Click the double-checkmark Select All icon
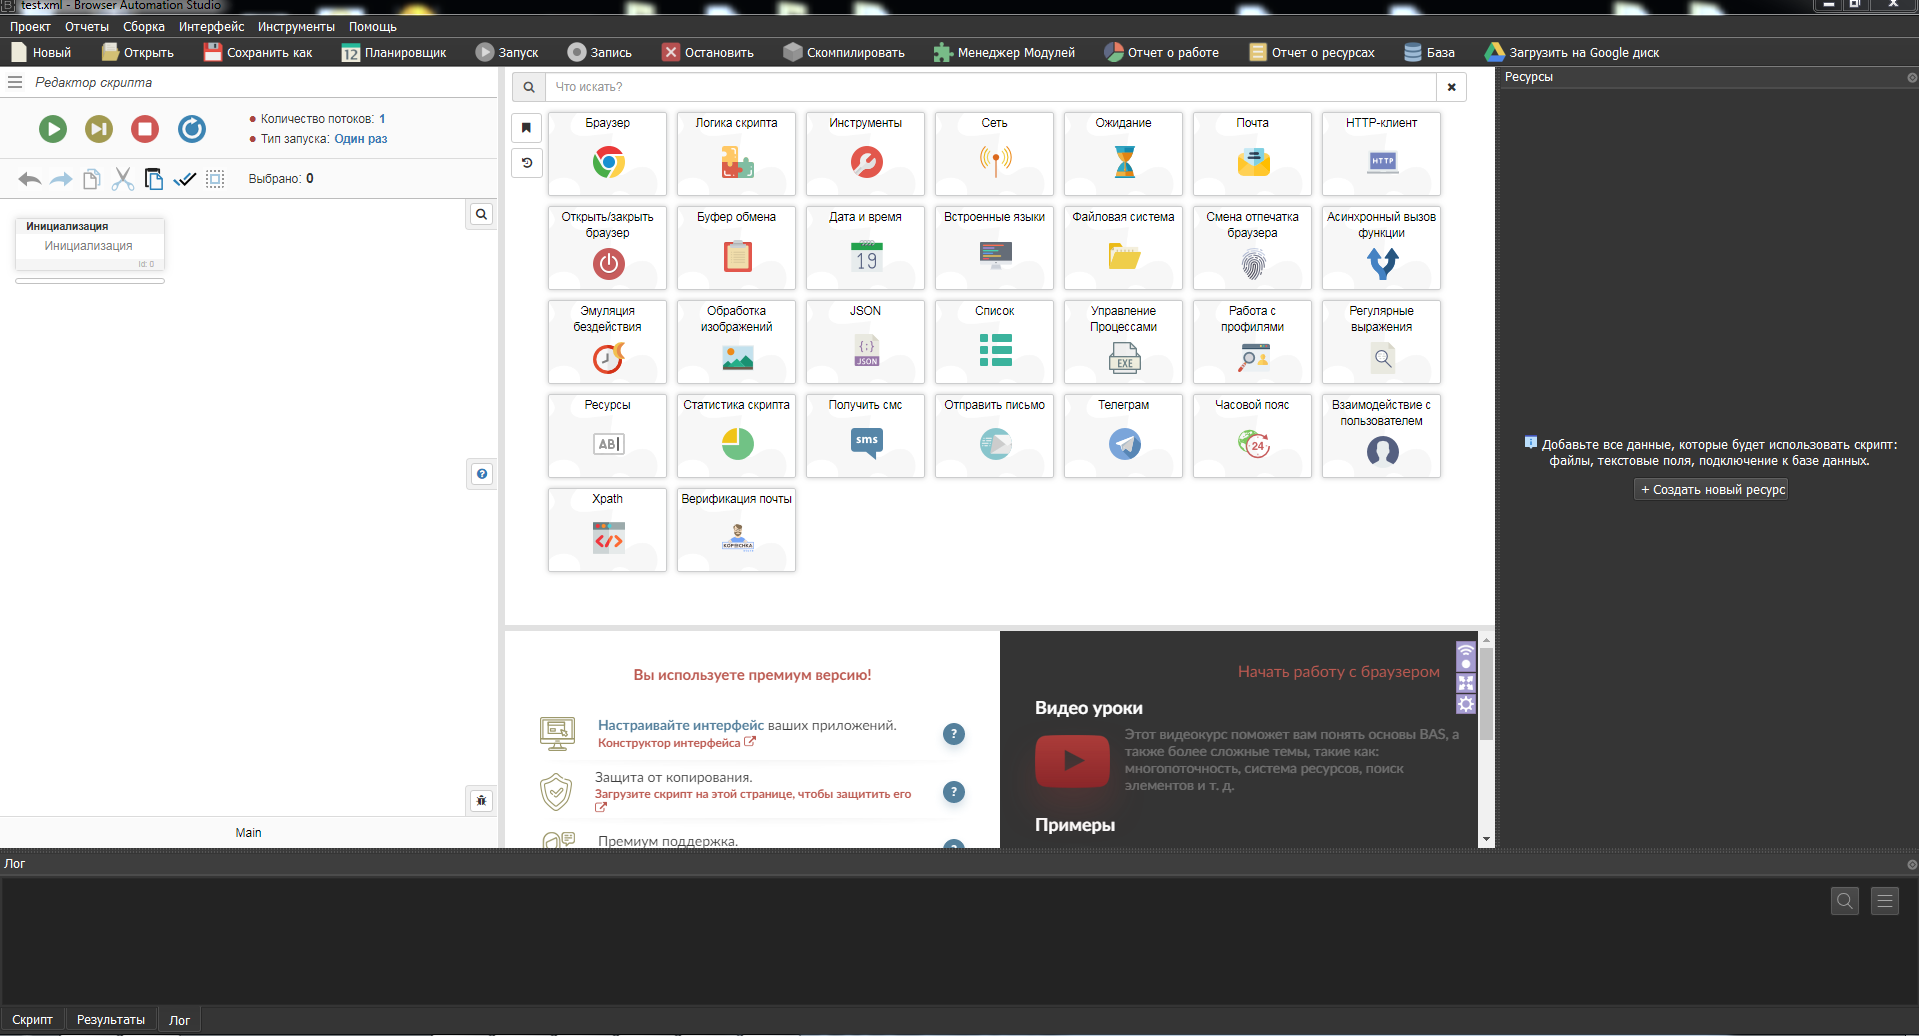The image size is (1919, 1036). 185,179
